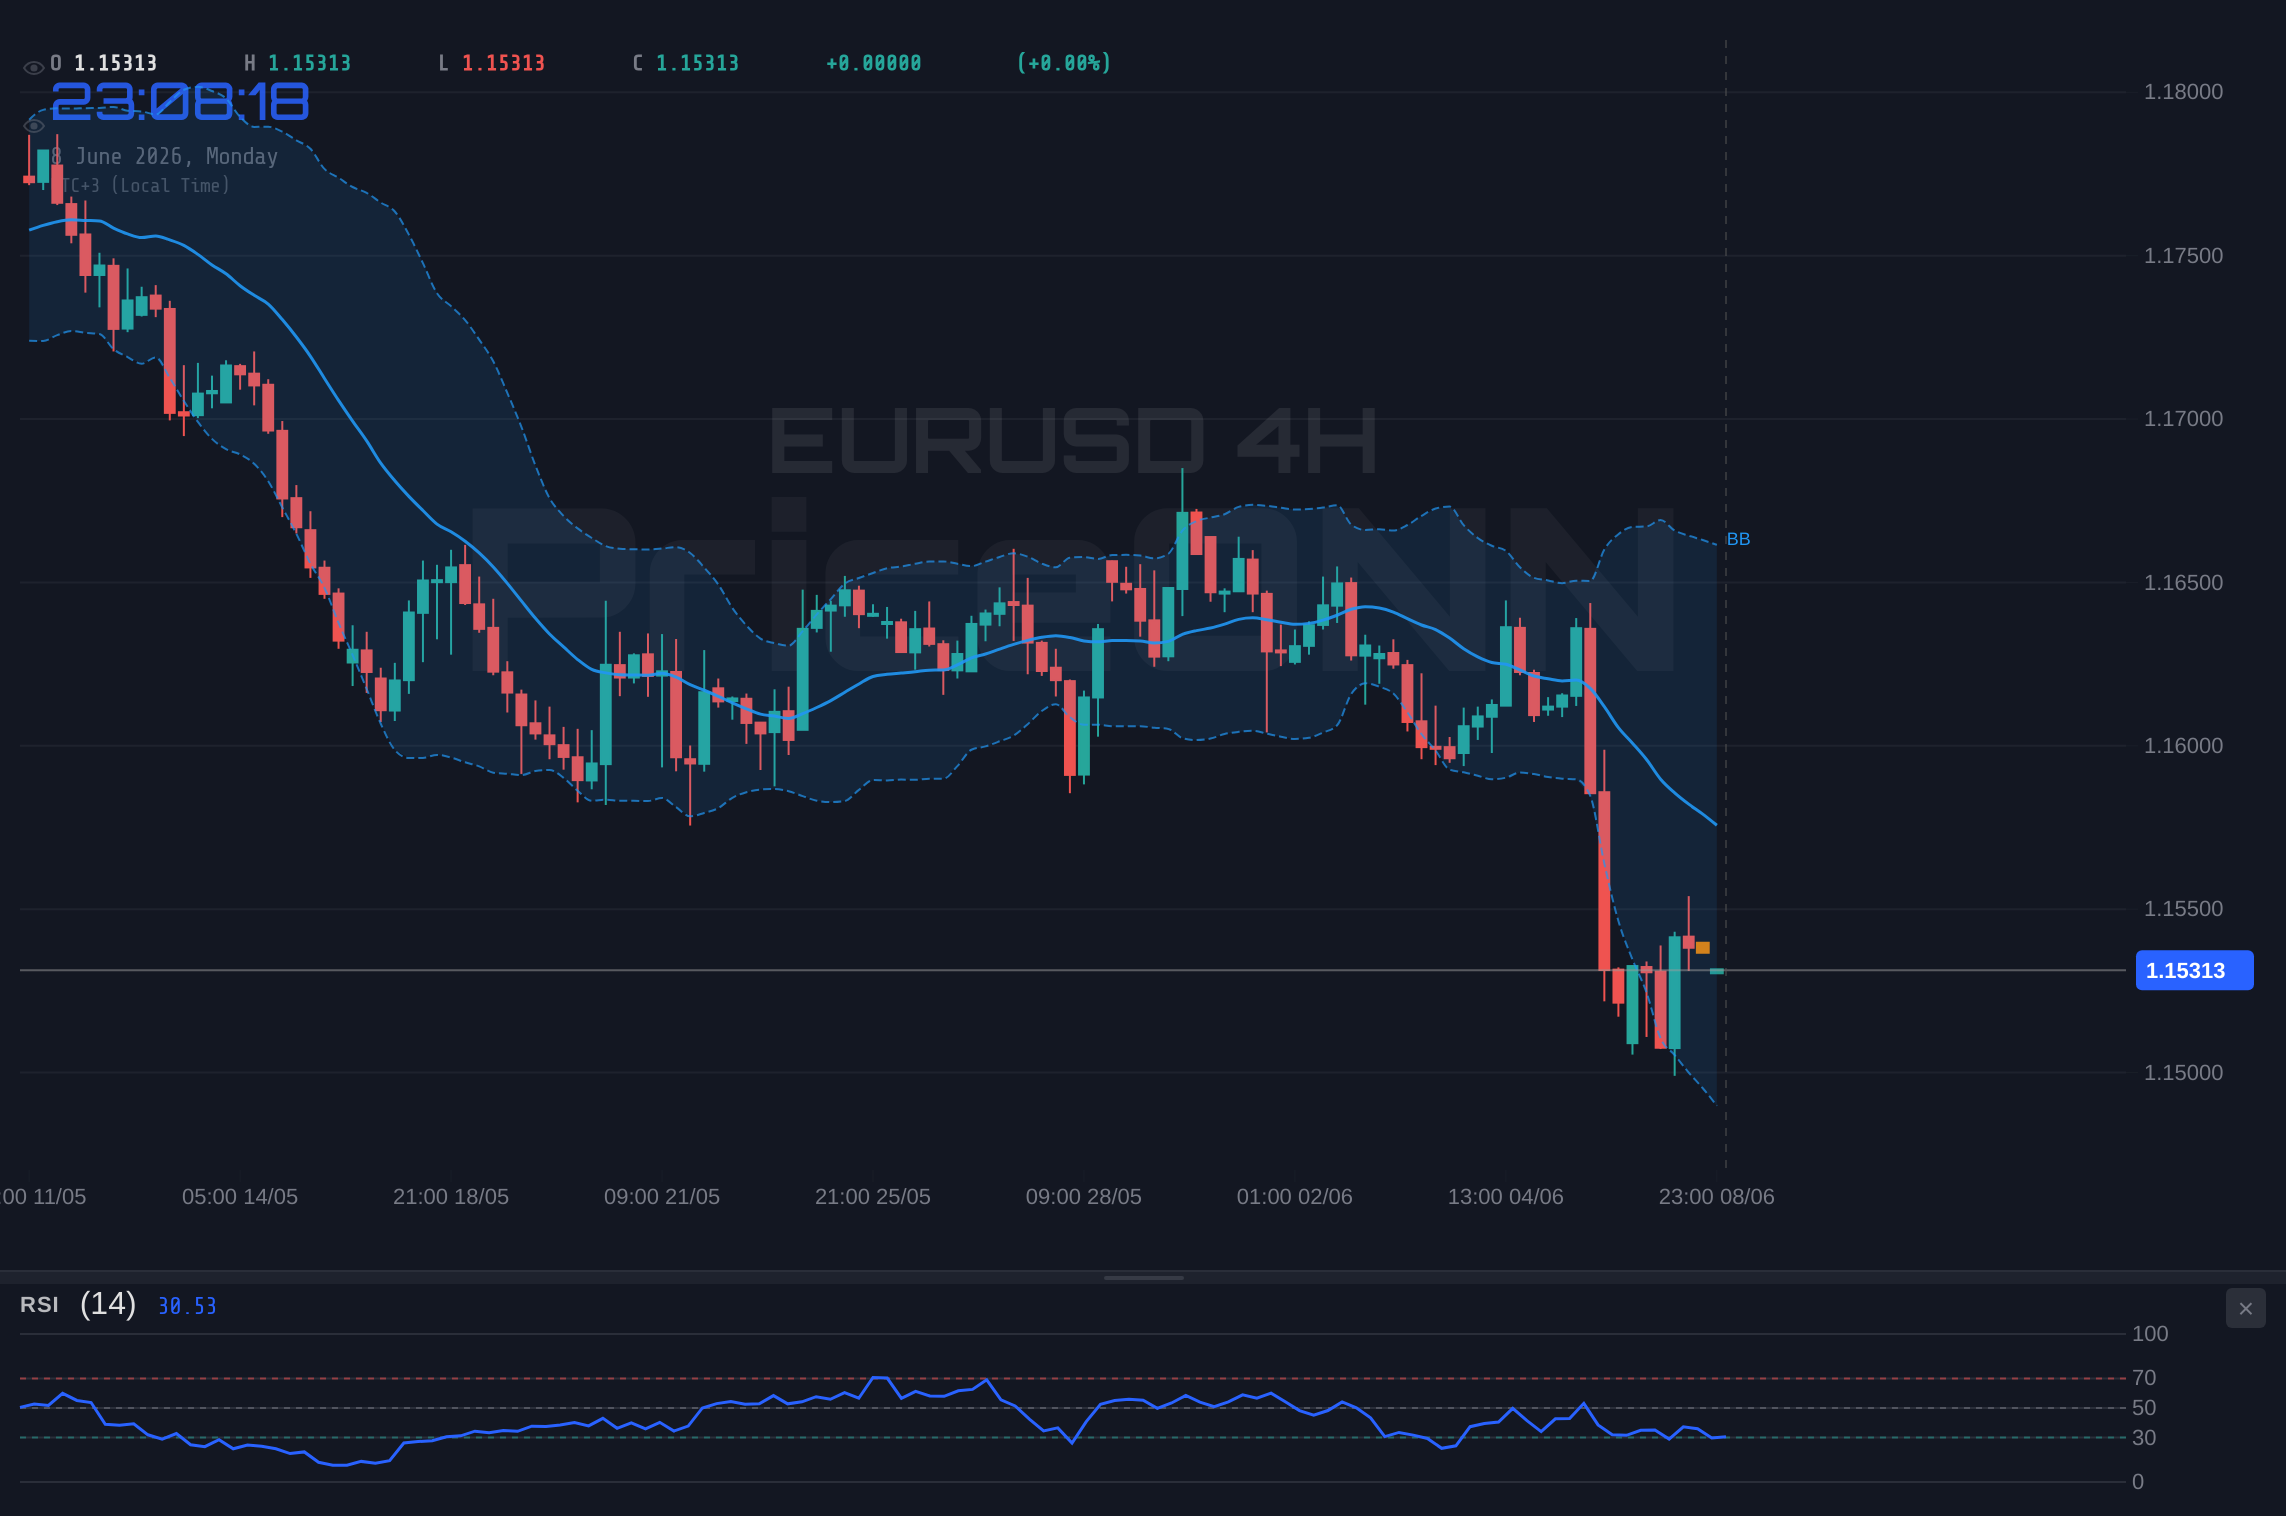2286x1516 pixels.
Task: Click the 01:00 02/06 time axis label
Action: (1295, 1197)
